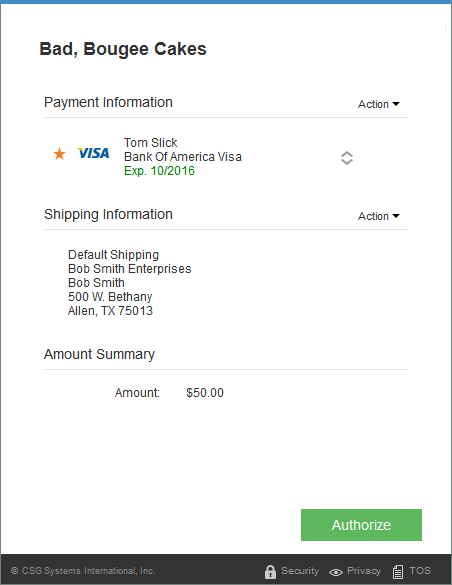
Task: Click the Default Shipping address block
Action: tap(129, 282)
